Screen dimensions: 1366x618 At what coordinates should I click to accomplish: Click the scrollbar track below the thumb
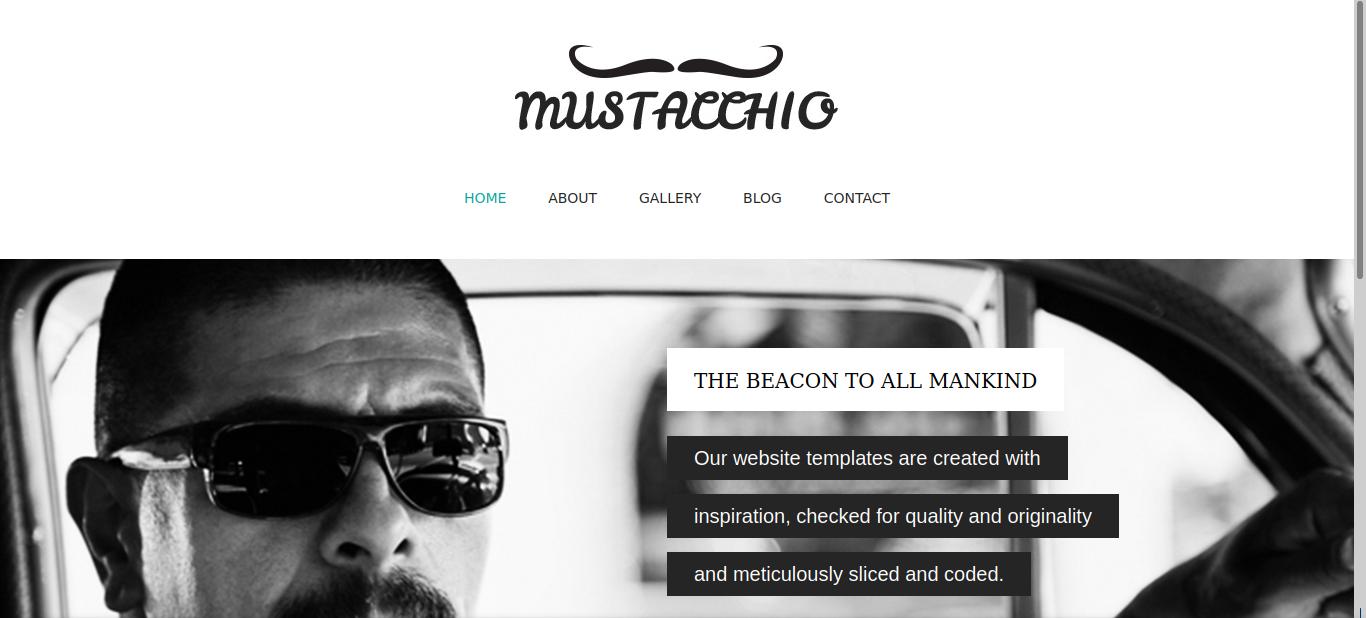(1359, 450)
